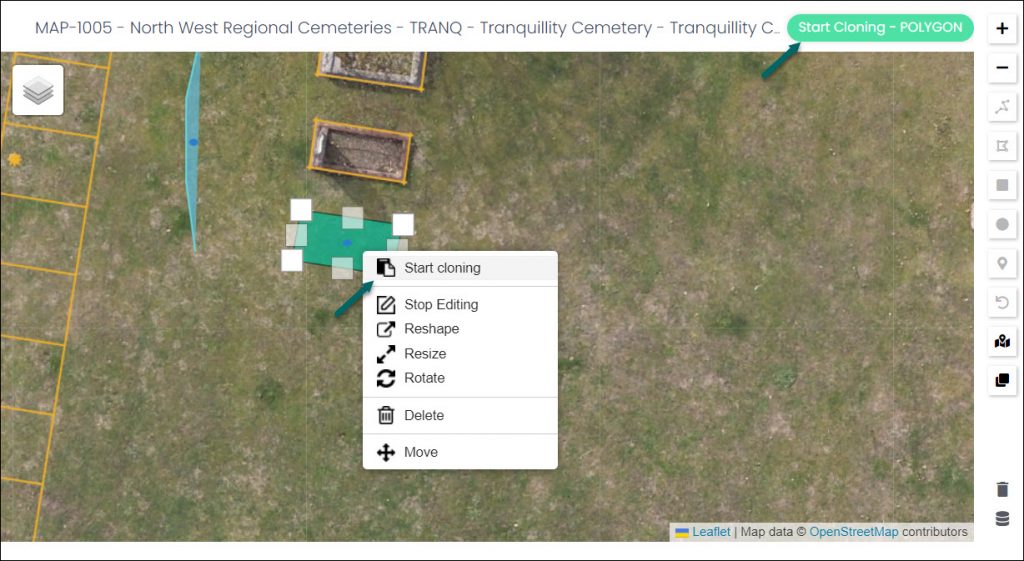
Task: Open the OpenStreetMap link
Action: pyautogui.click(x=854, y=532)
